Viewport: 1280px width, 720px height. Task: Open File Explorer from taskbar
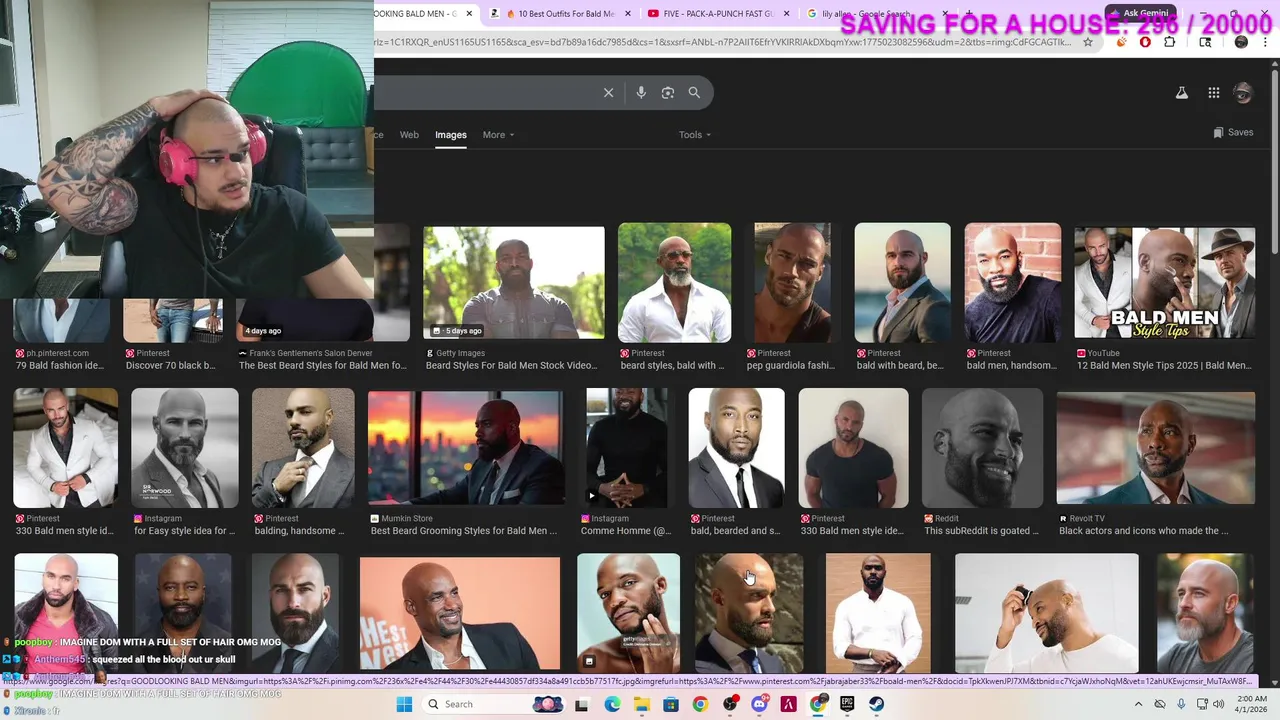point(641,704)
